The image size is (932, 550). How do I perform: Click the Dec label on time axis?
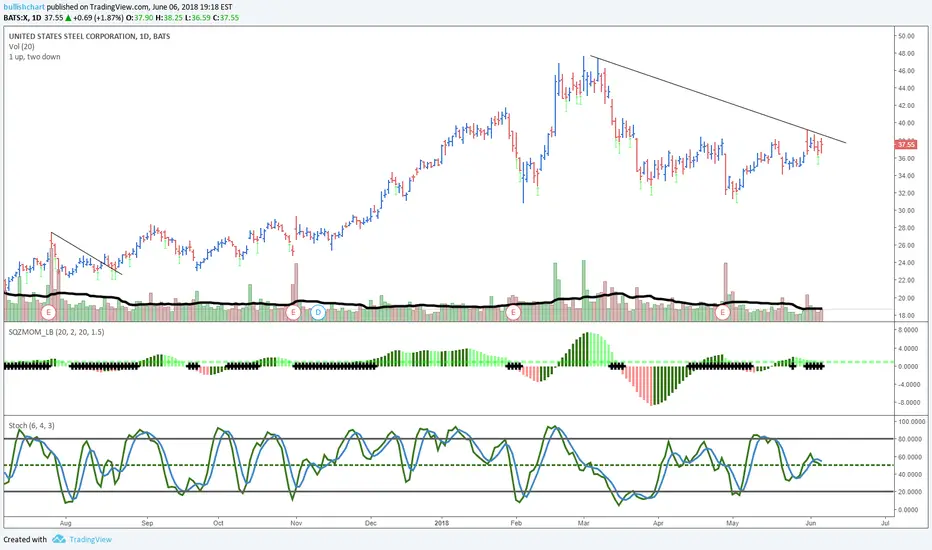[370, 523]
